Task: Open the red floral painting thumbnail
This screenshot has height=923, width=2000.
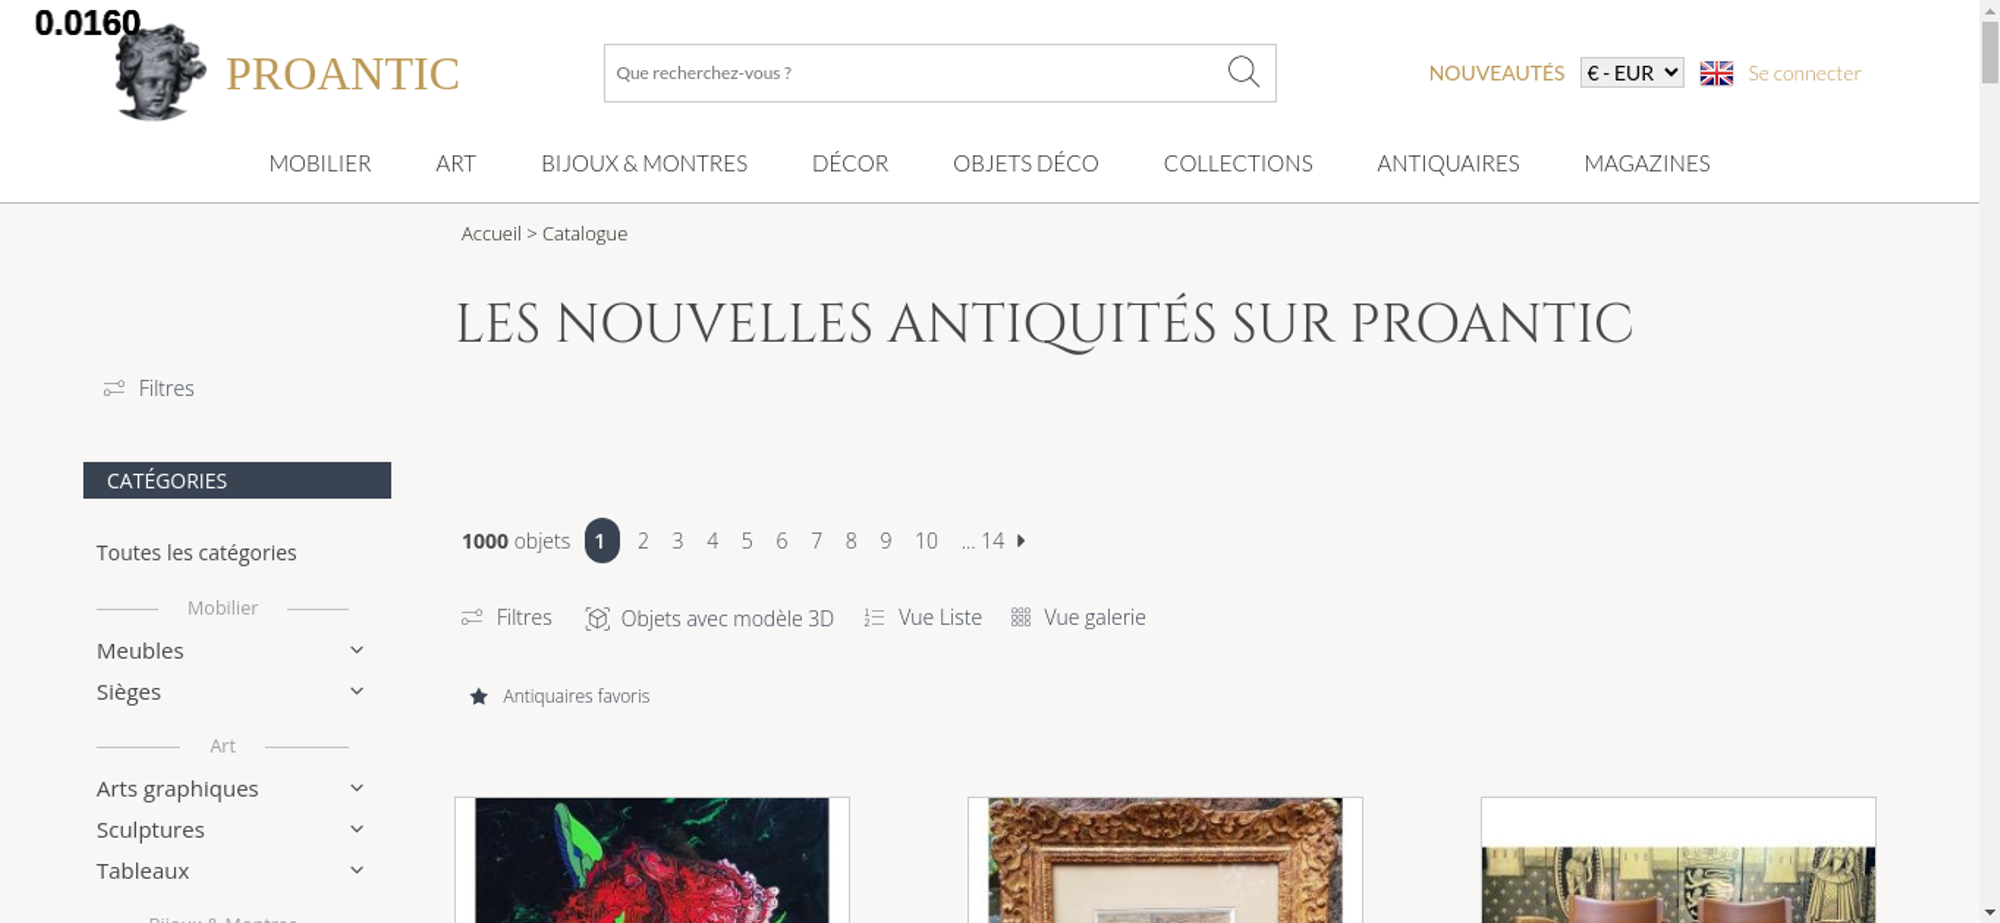Action: click(x=652, y=860)
